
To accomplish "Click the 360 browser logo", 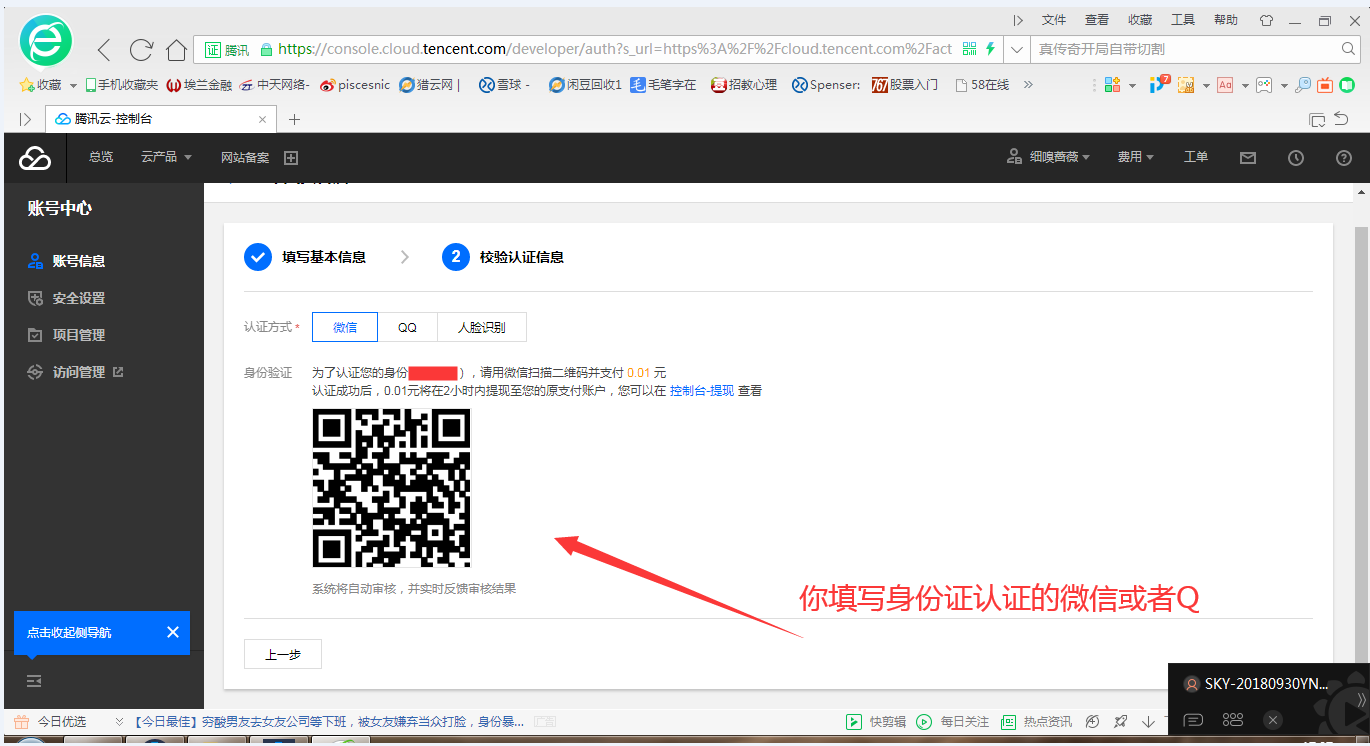I will tap(46, 42).
